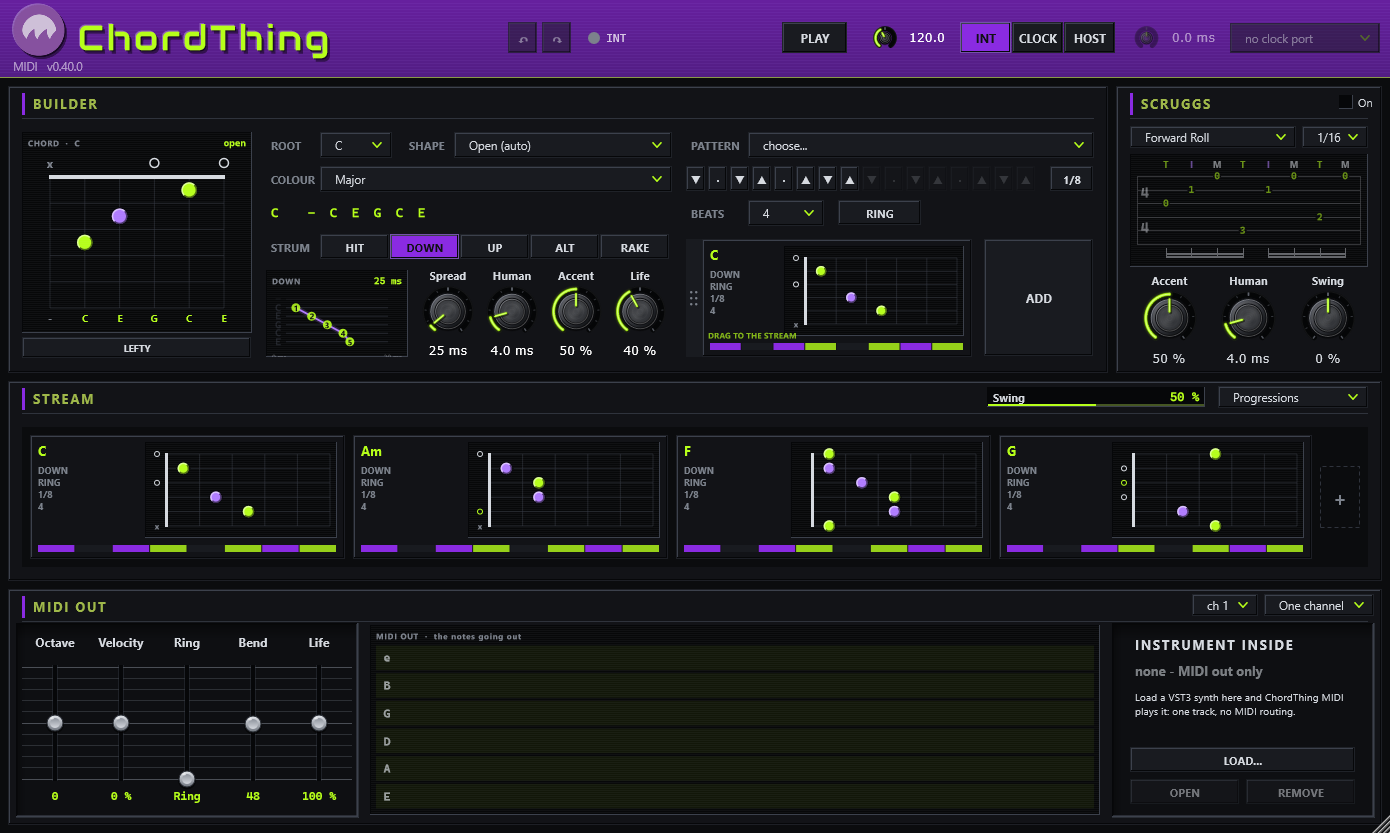Screen dimensions: 1390x833
Task: Open the PATTERN choose... dropdown
Action: click(x=921, y=146)
